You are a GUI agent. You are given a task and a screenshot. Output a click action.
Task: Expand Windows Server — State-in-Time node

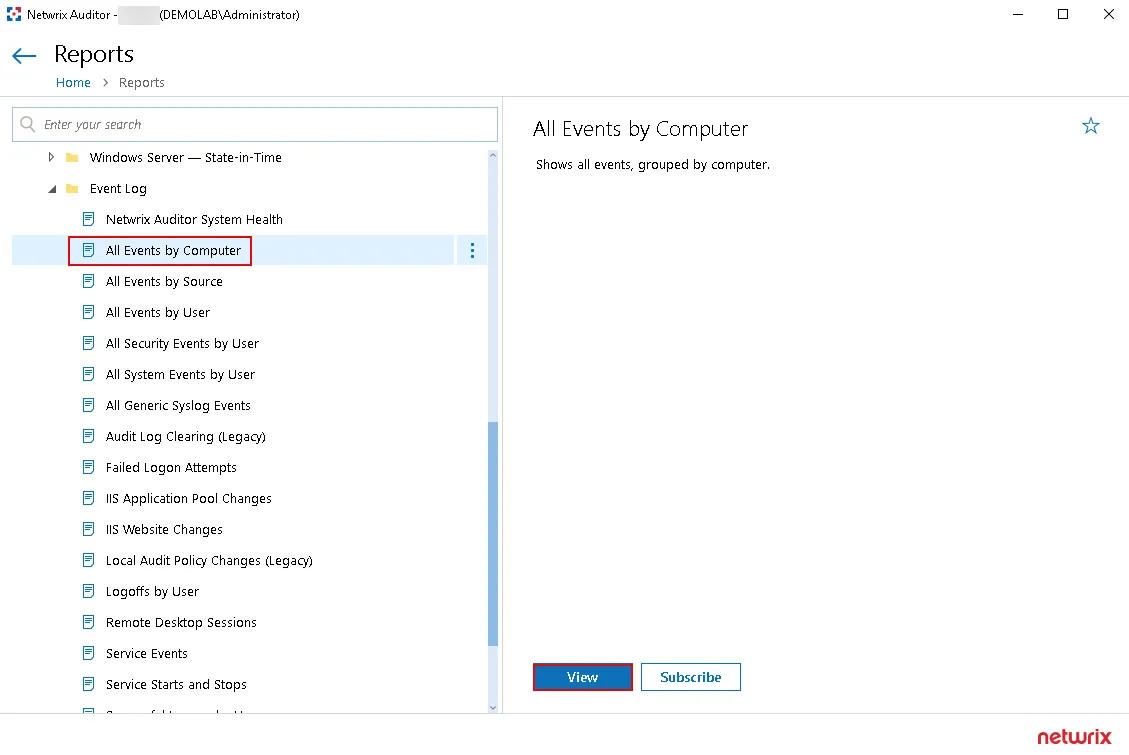(x=51, y=158)
